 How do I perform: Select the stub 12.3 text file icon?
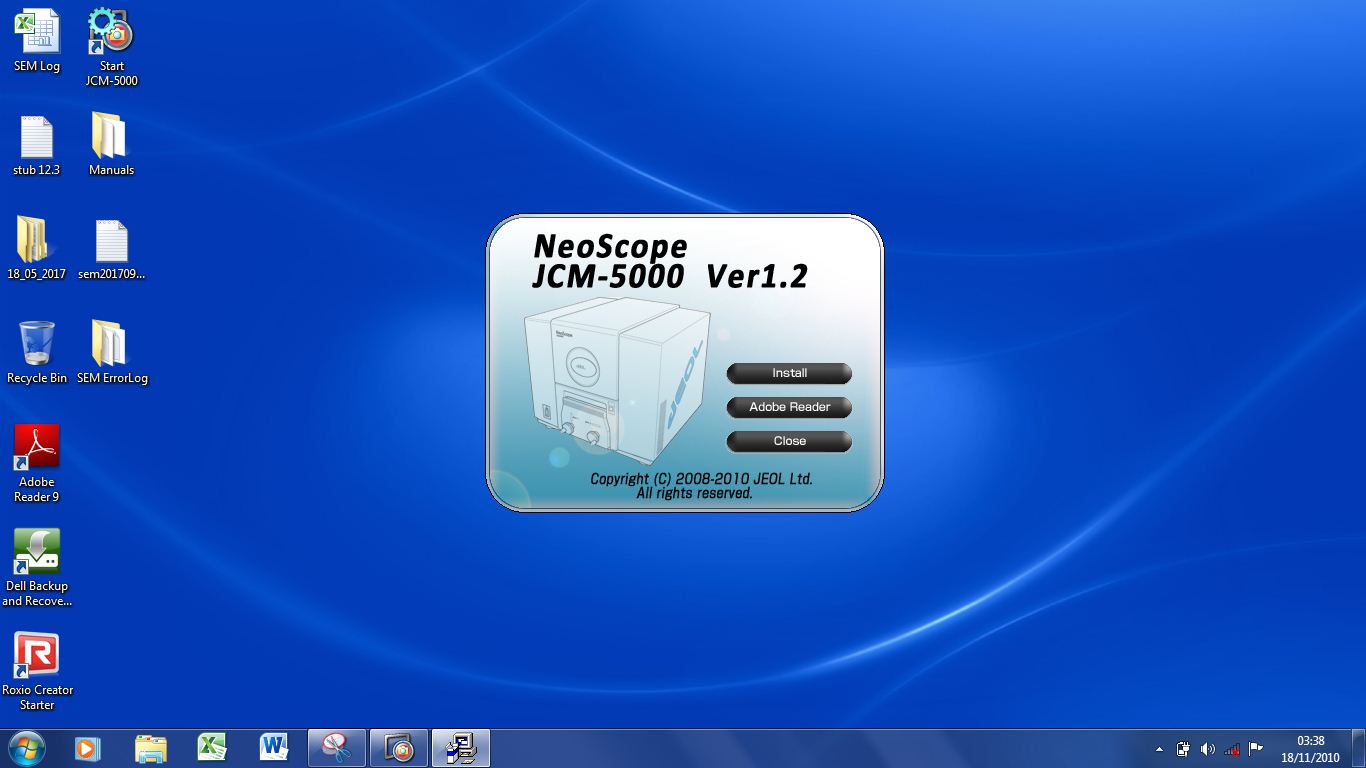coord(37,146)
